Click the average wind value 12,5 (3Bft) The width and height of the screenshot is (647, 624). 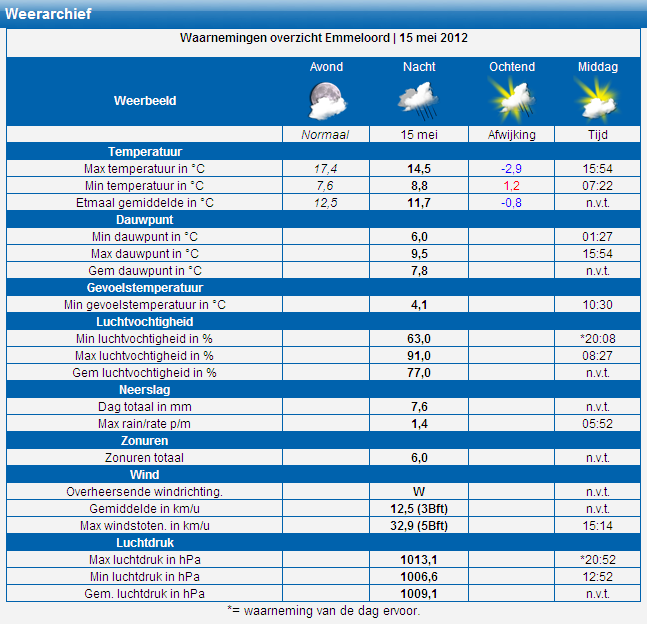point(419,509)
